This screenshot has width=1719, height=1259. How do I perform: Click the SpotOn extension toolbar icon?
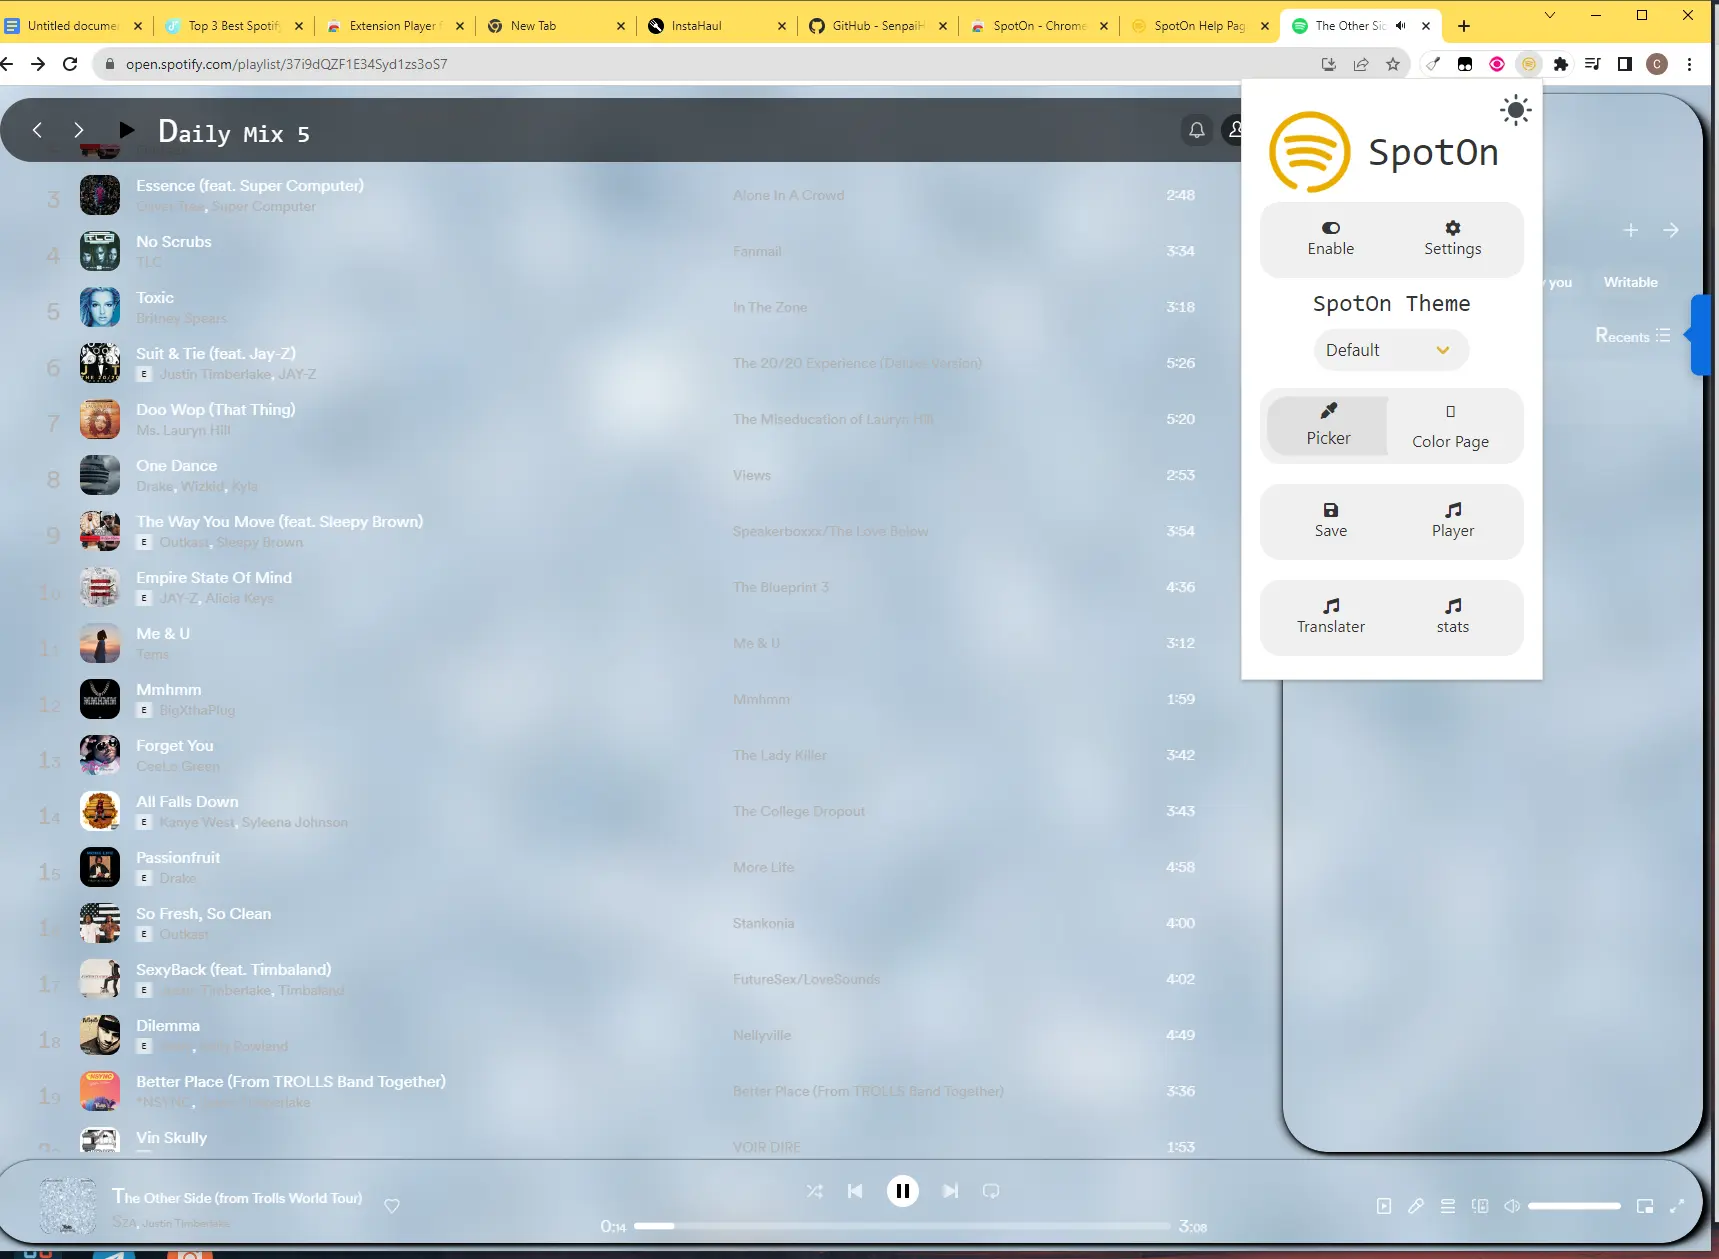[1528, 64]
